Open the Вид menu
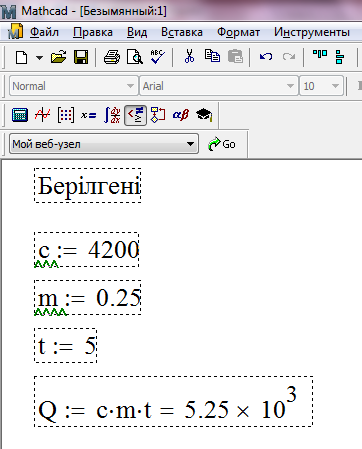This screenshot has height=449, width=362. (137, 32)
